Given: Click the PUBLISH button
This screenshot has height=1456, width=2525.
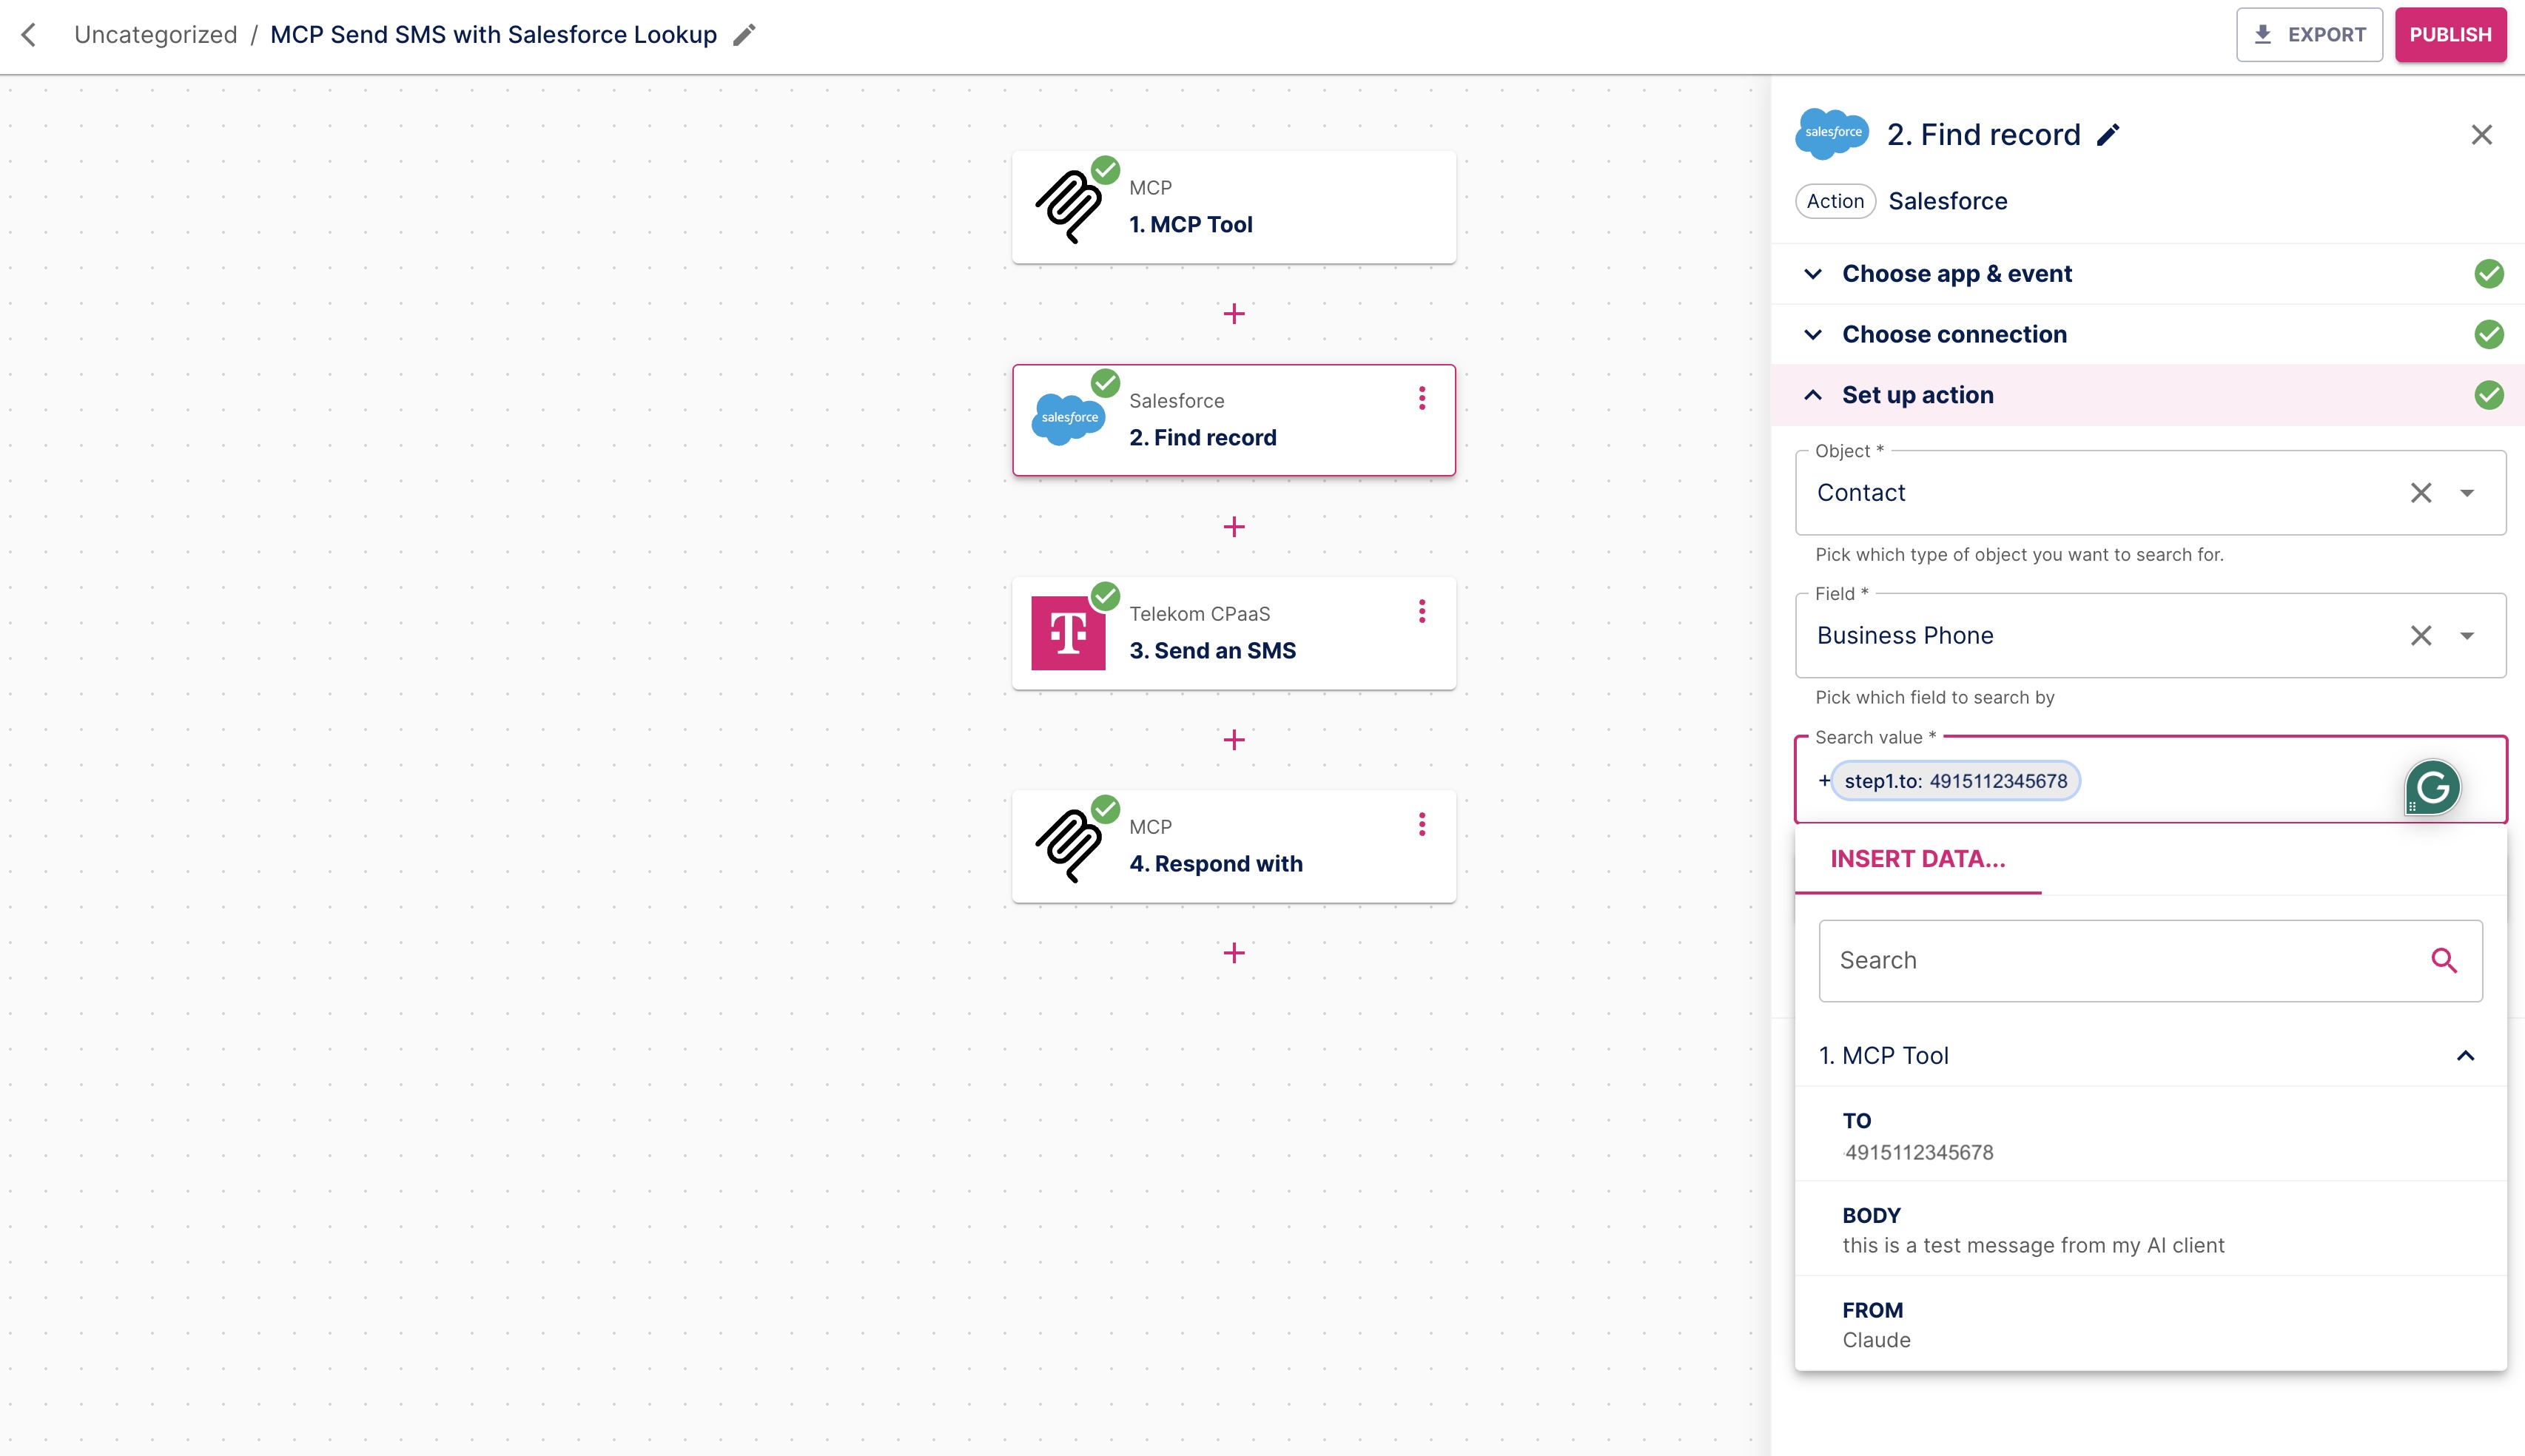Looking at the screenshot, I should (x=2449, y=34).
